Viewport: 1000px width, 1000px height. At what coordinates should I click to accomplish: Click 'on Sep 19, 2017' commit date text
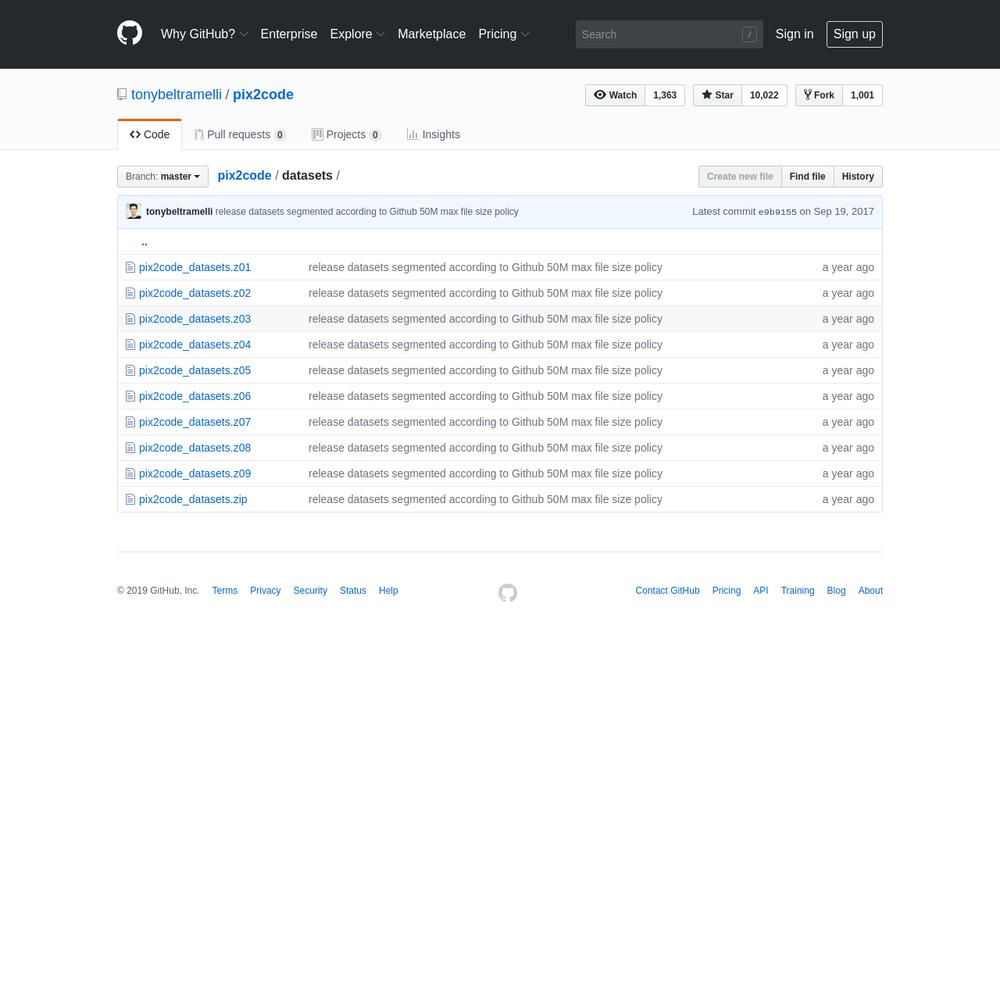coord(837,212)
